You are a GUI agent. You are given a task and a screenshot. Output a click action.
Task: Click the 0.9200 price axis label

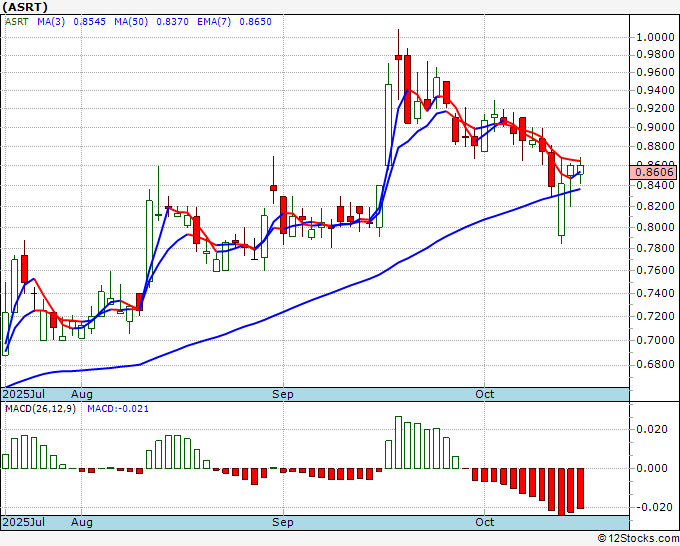point(655,108)
